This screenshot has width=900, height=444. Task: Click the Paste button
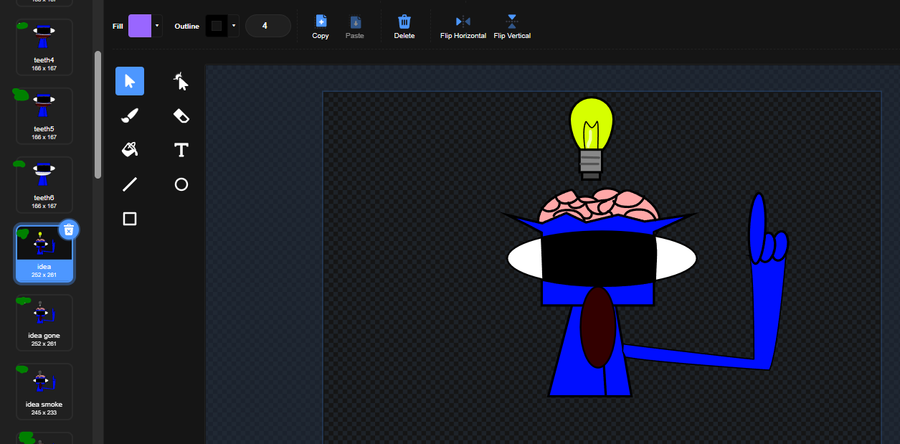[355, 27]
